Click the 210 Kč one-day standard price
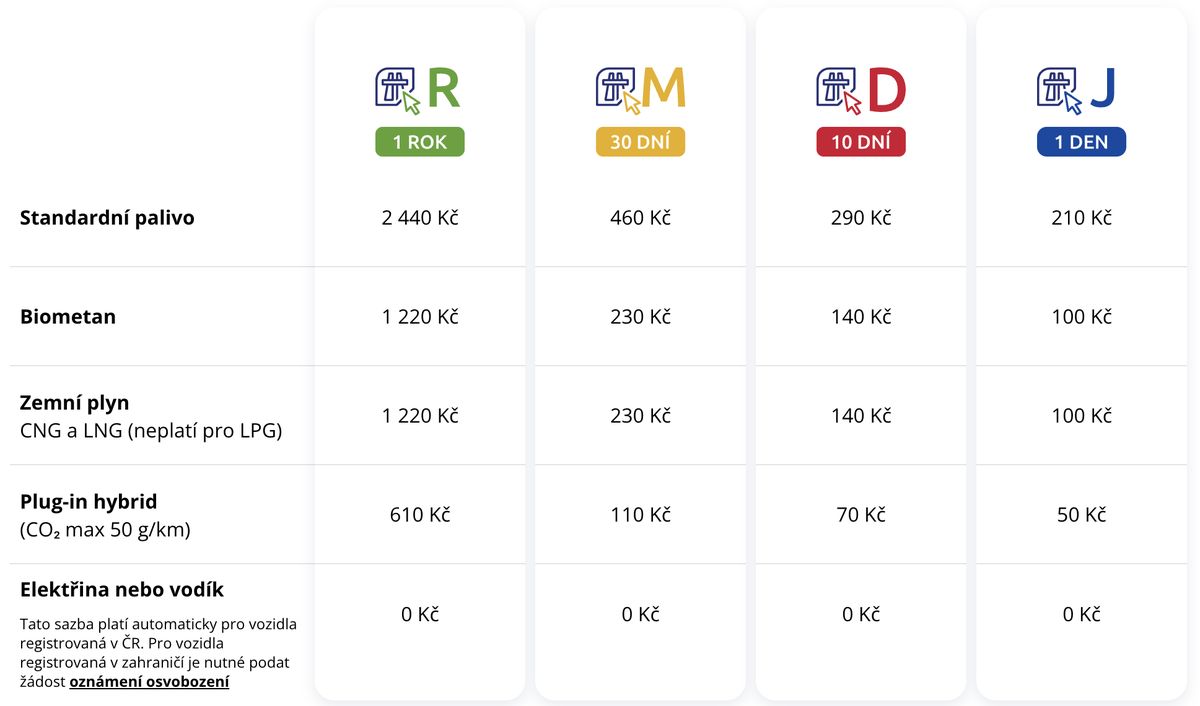1200x706 pixels. coord(1081,217)
